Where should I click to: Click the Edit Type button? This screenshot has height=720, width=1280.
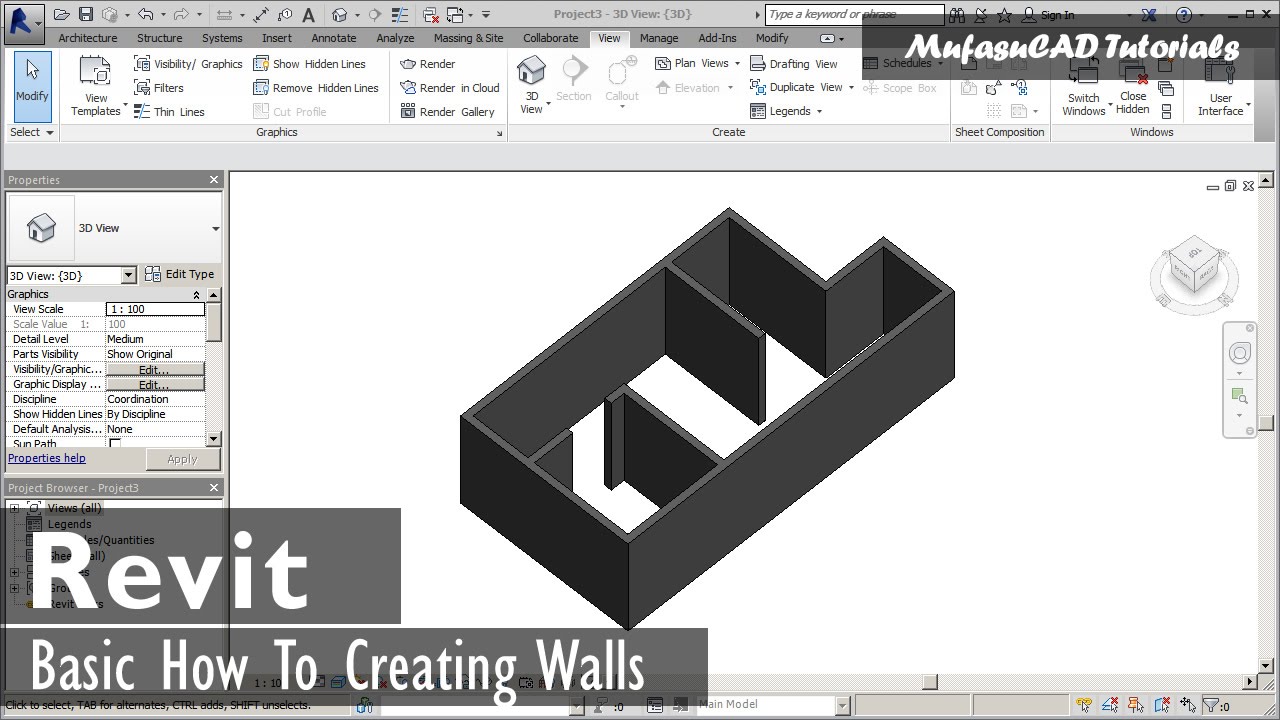180,274
